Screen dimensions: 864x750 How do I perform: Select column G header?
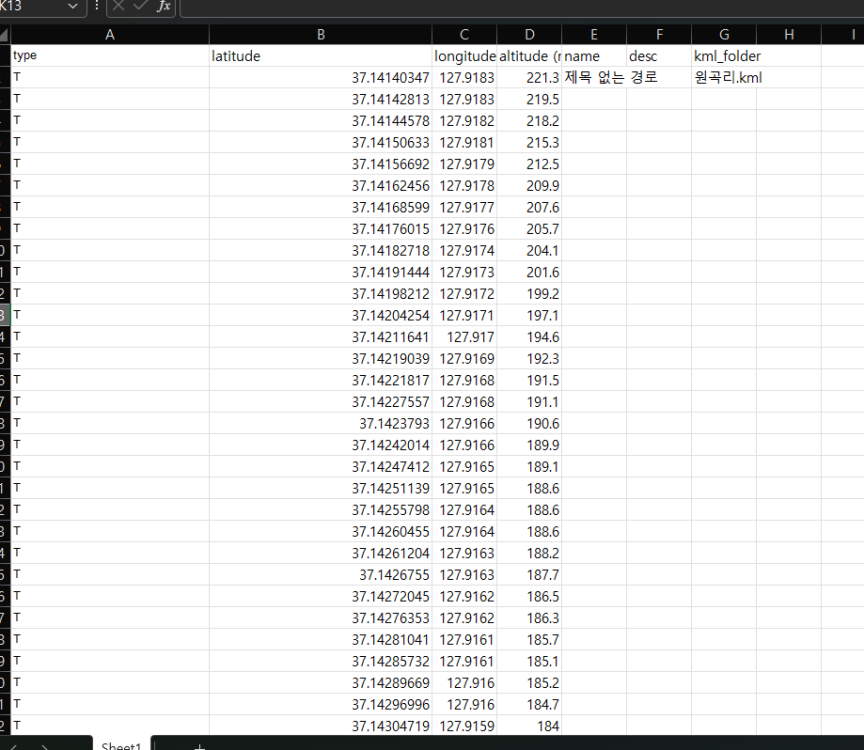(724, 35)
